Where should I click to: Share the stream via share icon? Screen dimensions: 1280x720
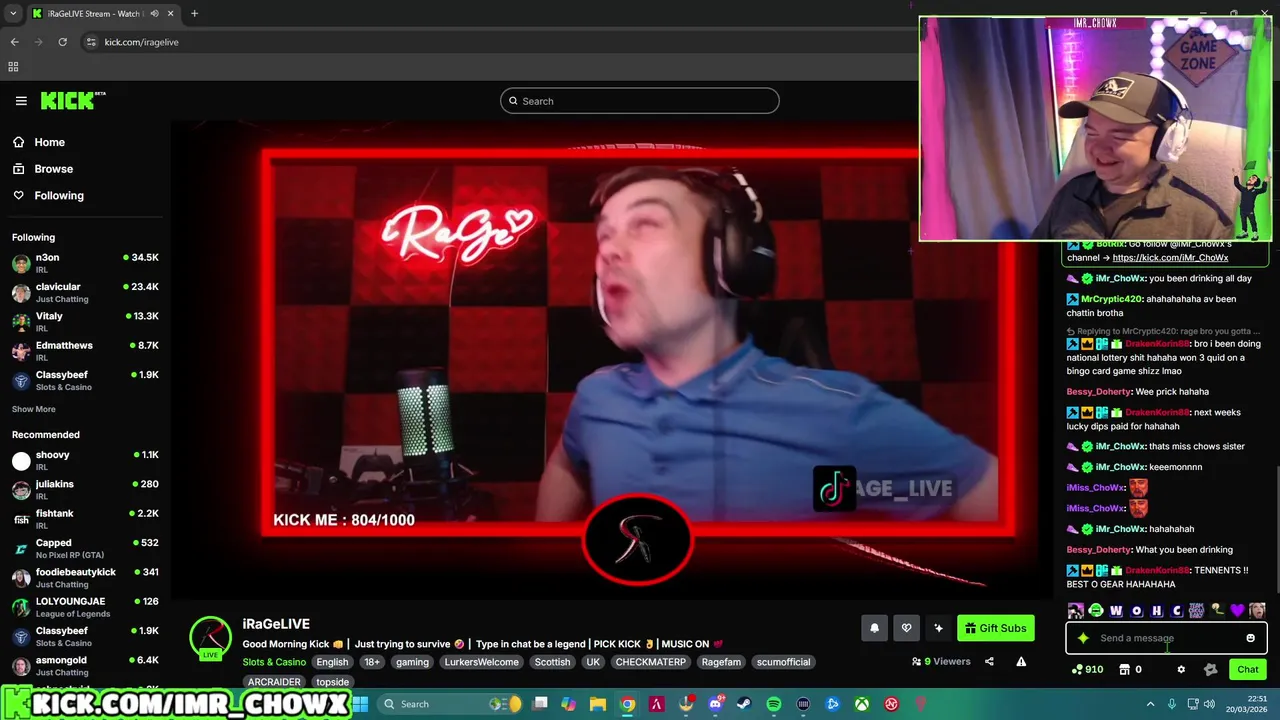[989, 661]
